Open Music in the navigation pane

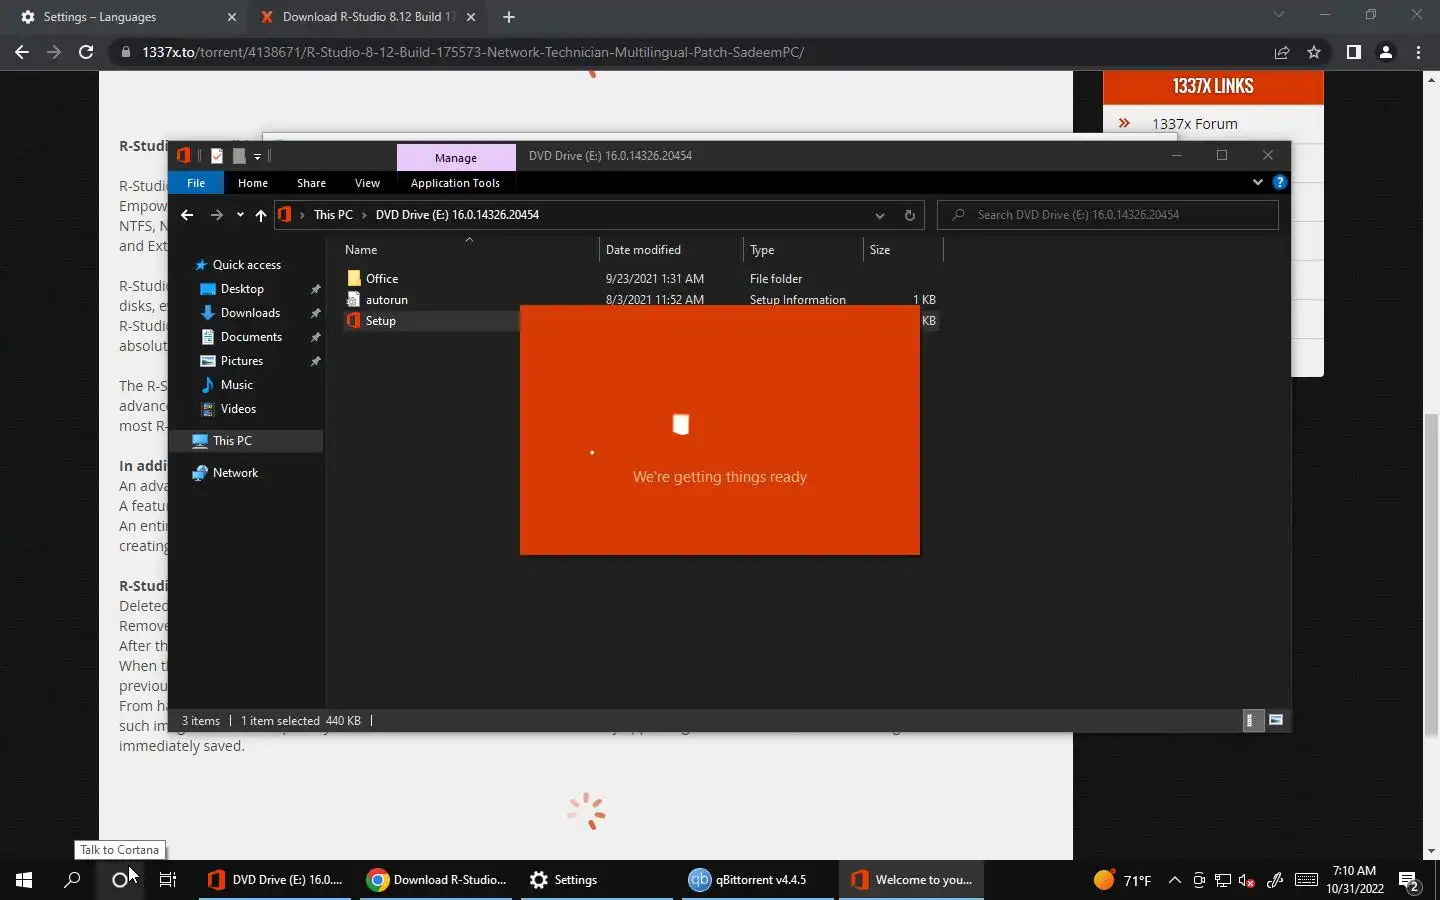coord(236,385)
